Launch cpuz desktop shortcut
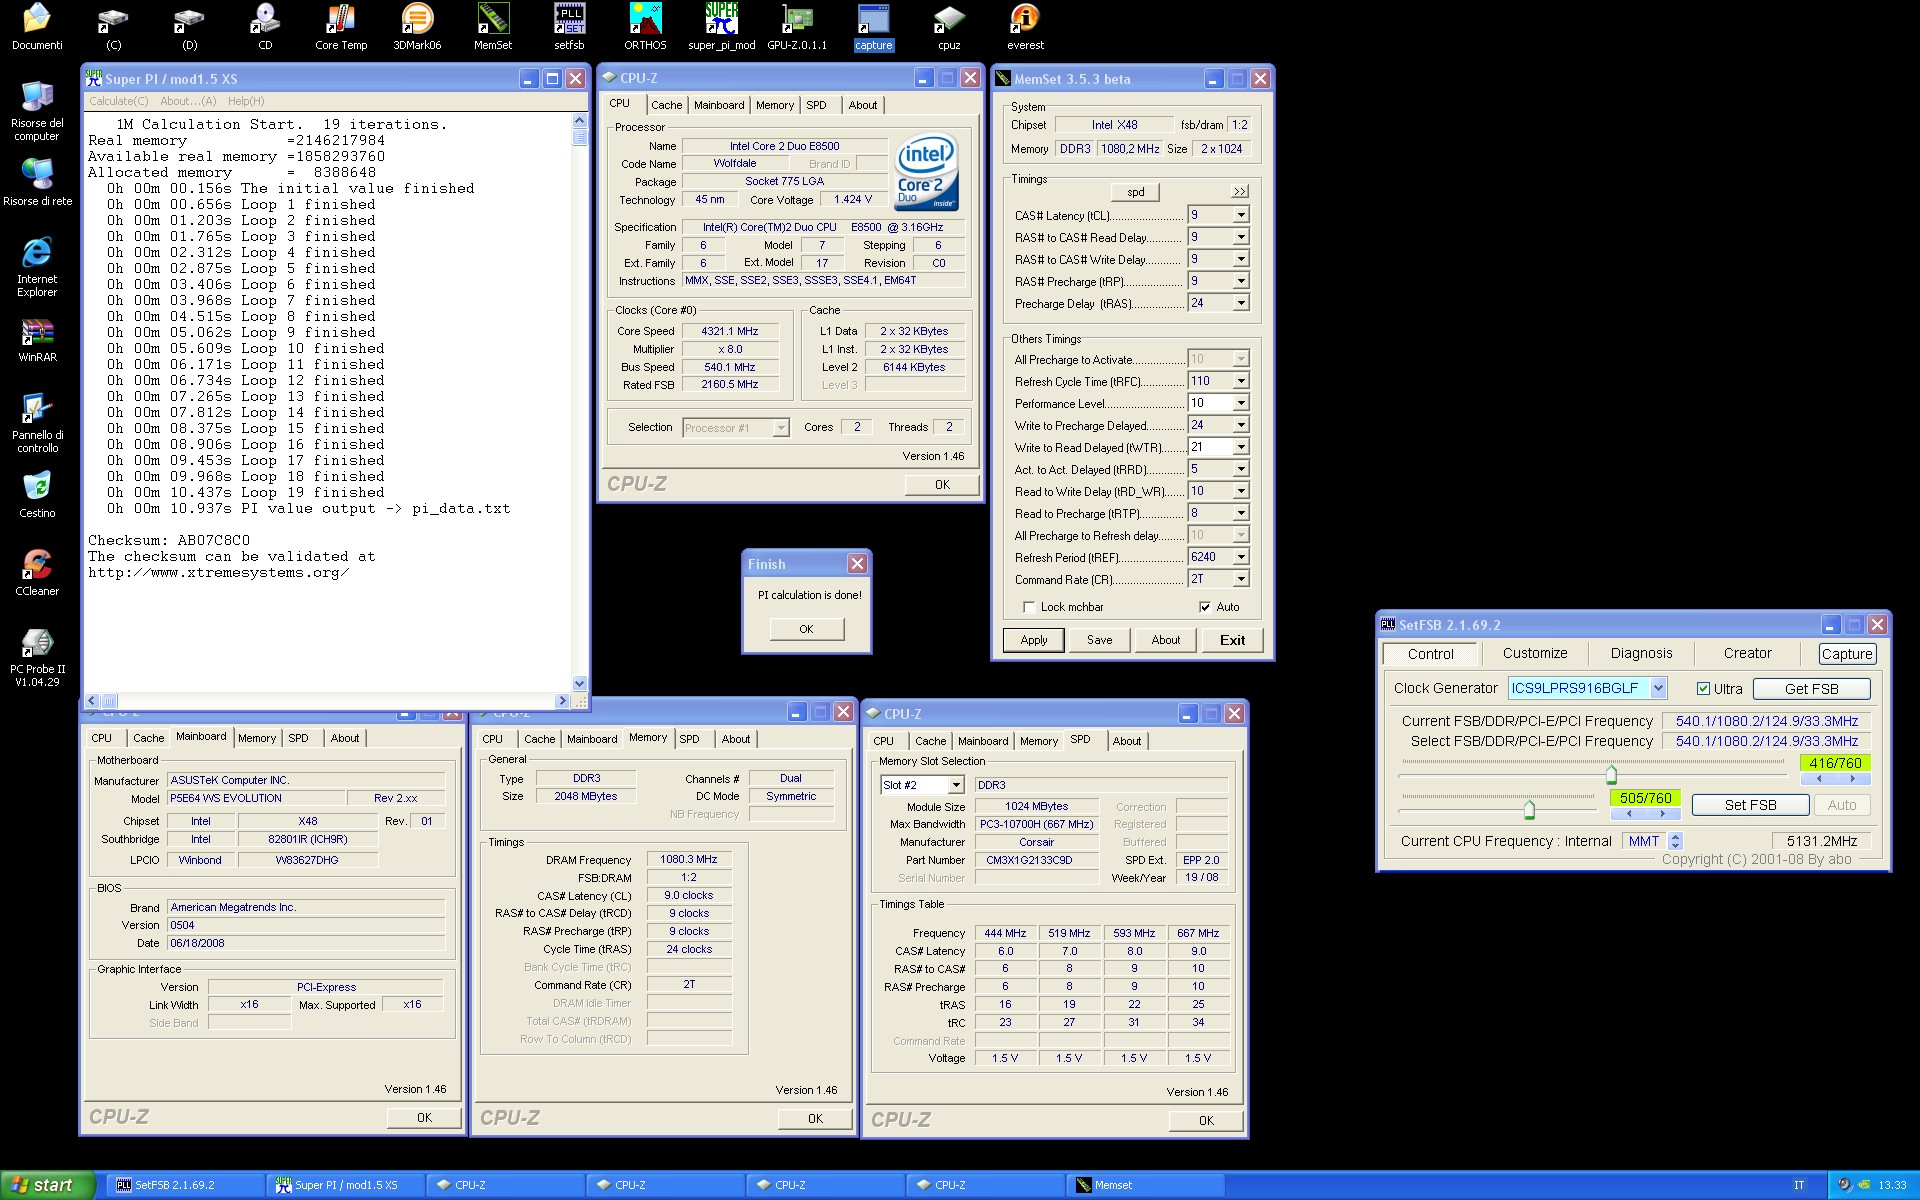The width and height of the screenshot is (1920, 1200). pyautogui.click(x=949, y=27)
